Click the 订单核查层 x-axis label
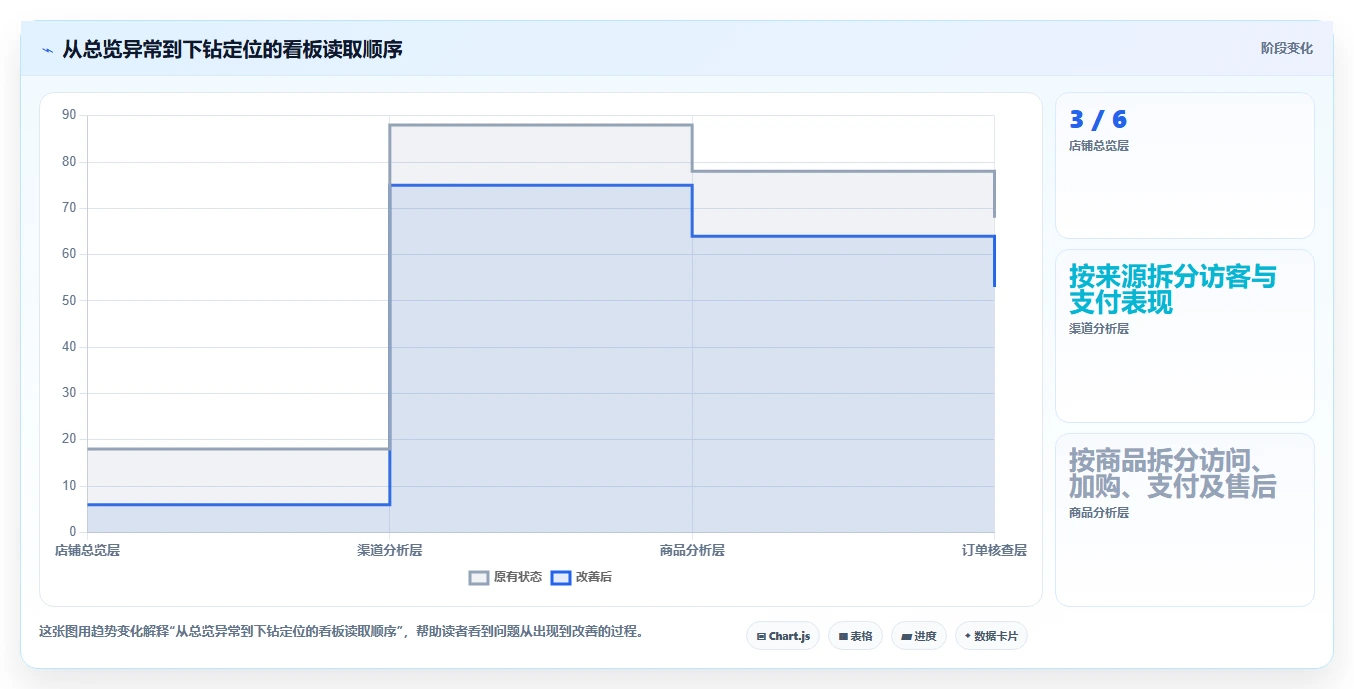The height and width of the screenshot is (689, 1354). tap(994, 550)
